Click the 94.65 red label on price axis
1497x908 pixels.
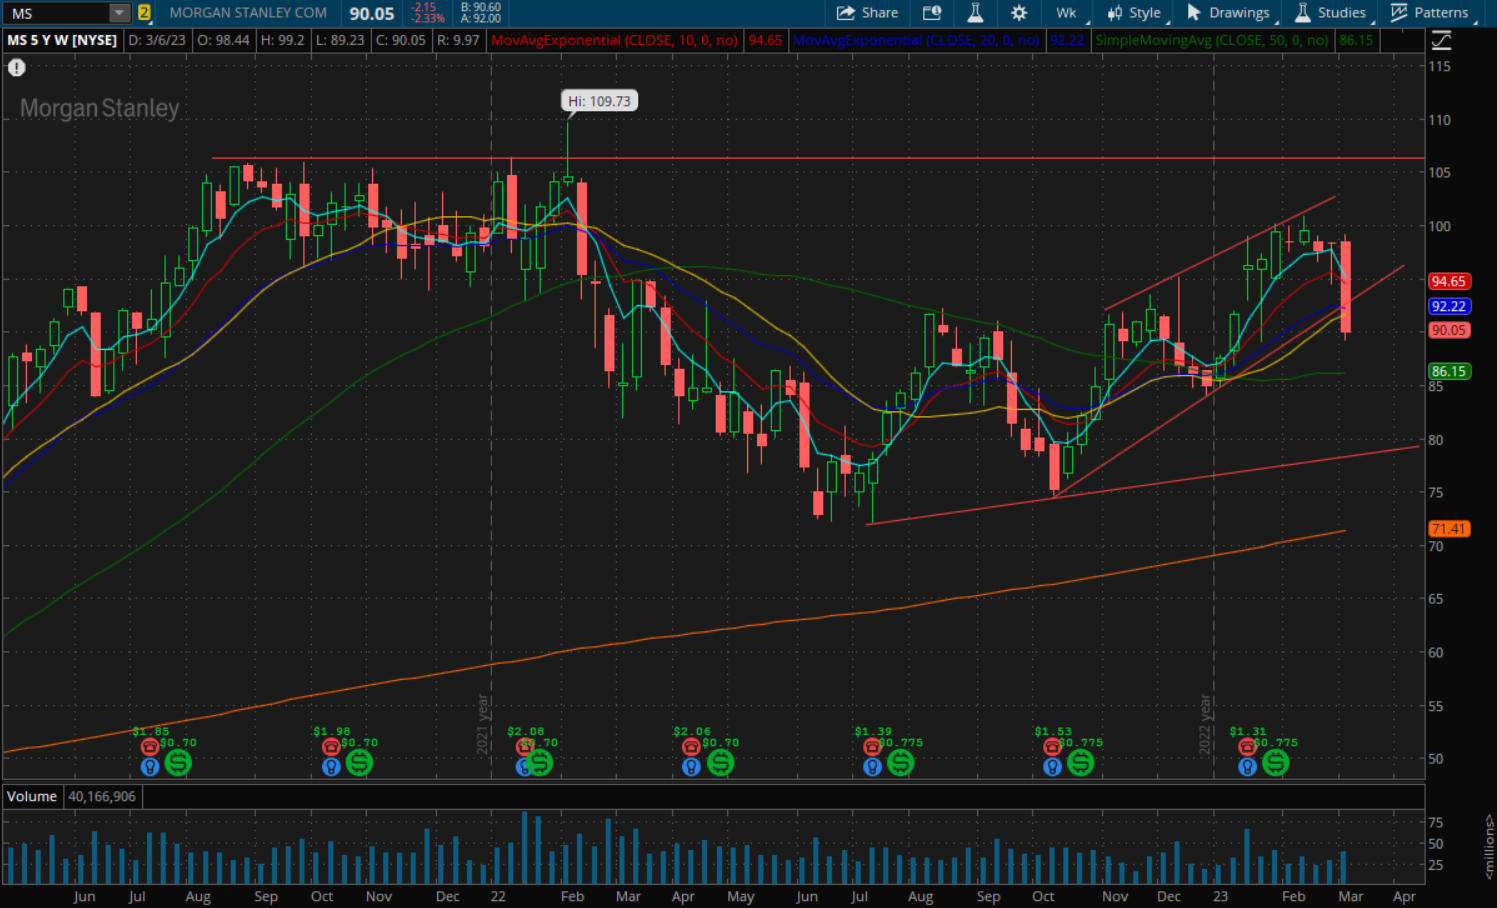[1448, 281]
